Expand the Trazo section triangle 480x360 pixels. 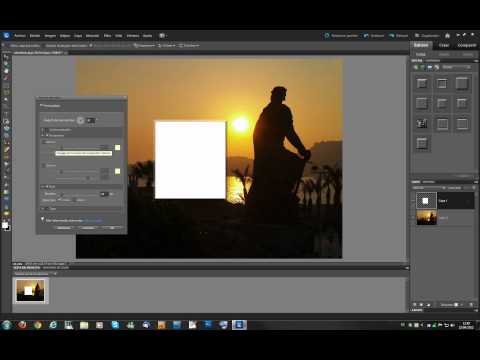pyautogui.click(x=43, y=209)
